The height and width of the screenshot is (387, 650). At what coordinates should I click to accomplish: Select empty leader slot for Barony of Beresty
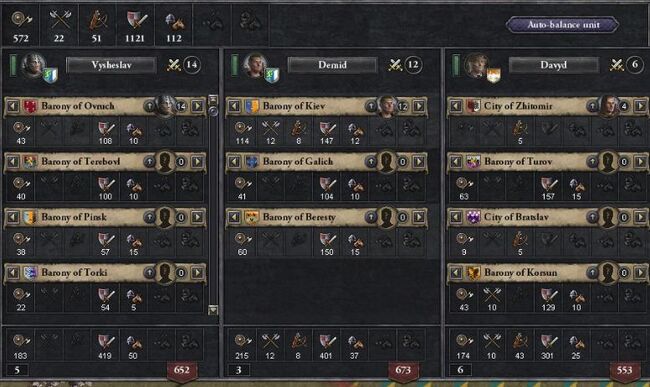386,217
